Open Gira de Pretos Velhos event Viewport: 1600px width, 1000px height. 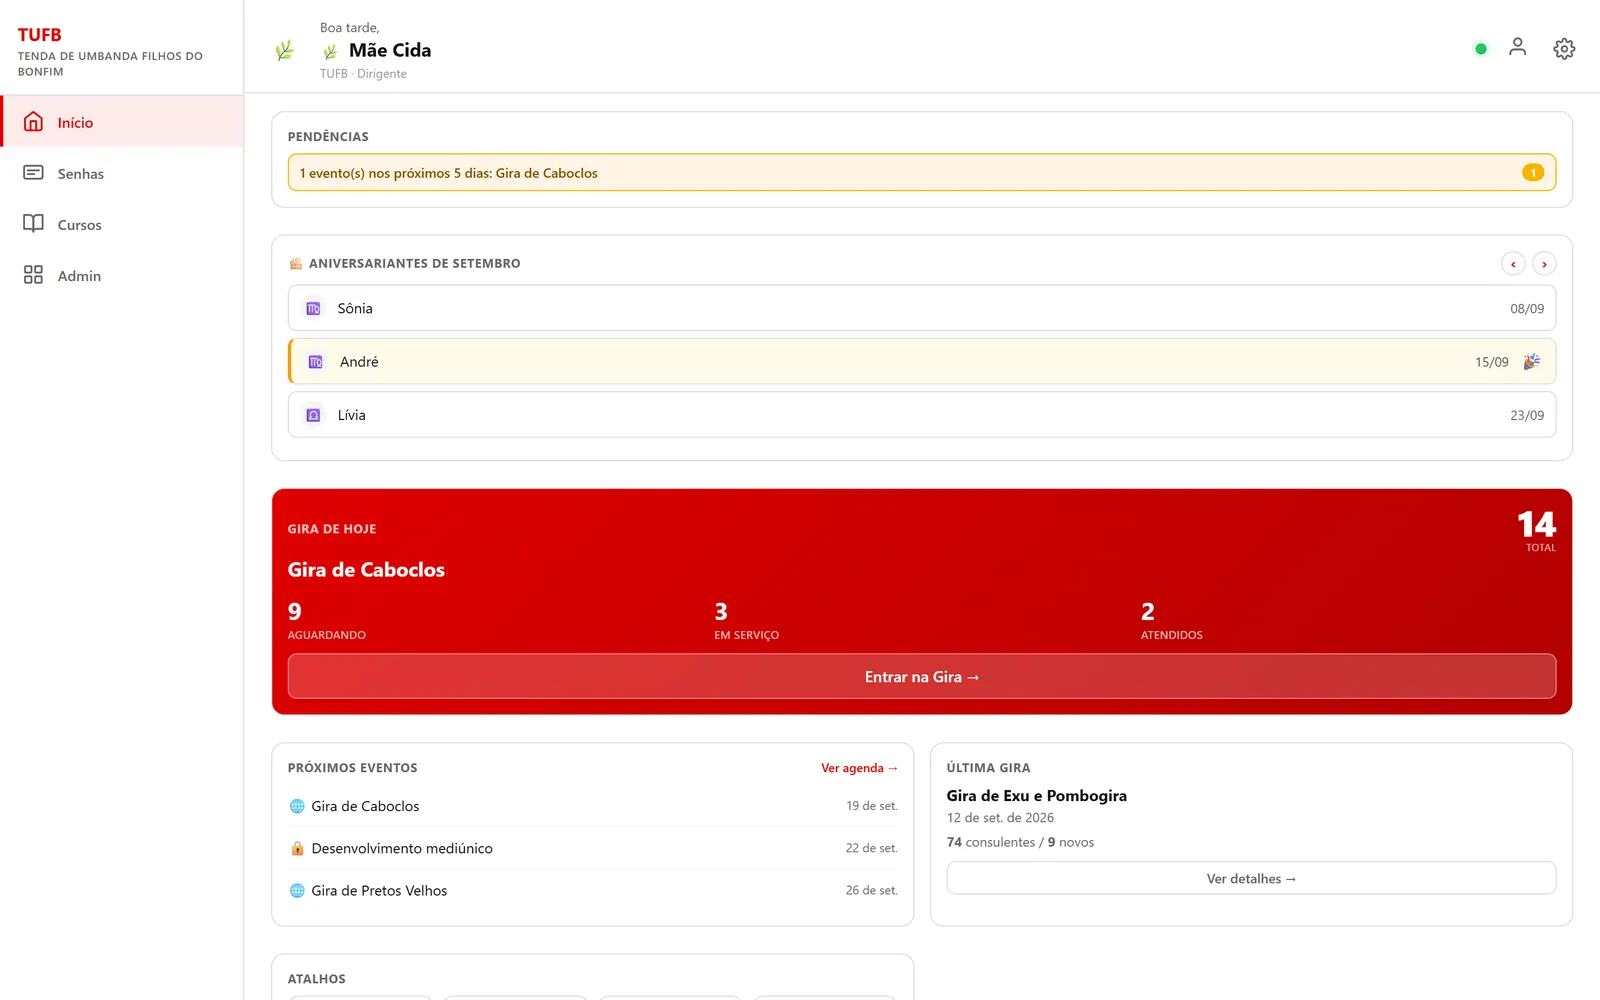point(593,890)
